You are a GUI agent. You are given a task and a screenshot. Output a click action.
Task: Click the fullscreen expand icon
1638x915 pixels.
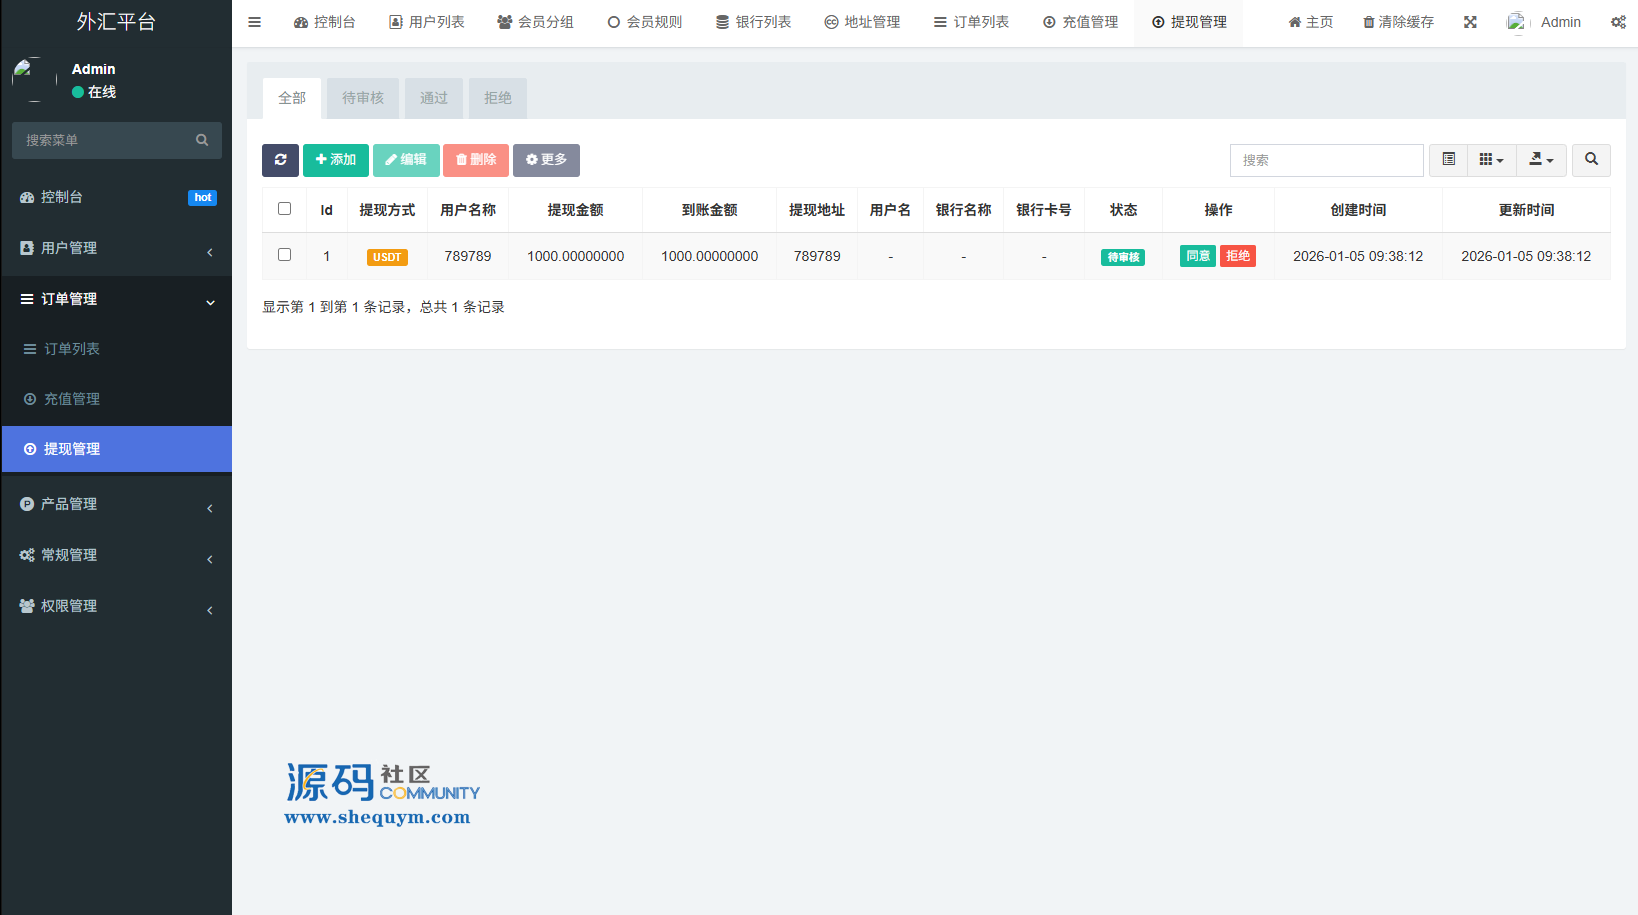tap(1470, 22)
